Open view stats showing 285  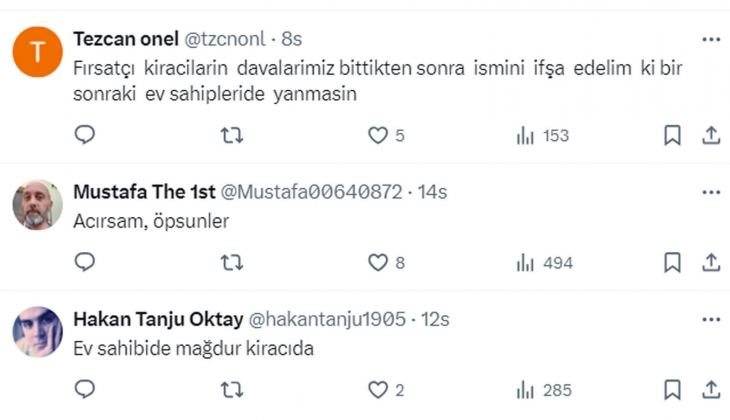point(544,389)
